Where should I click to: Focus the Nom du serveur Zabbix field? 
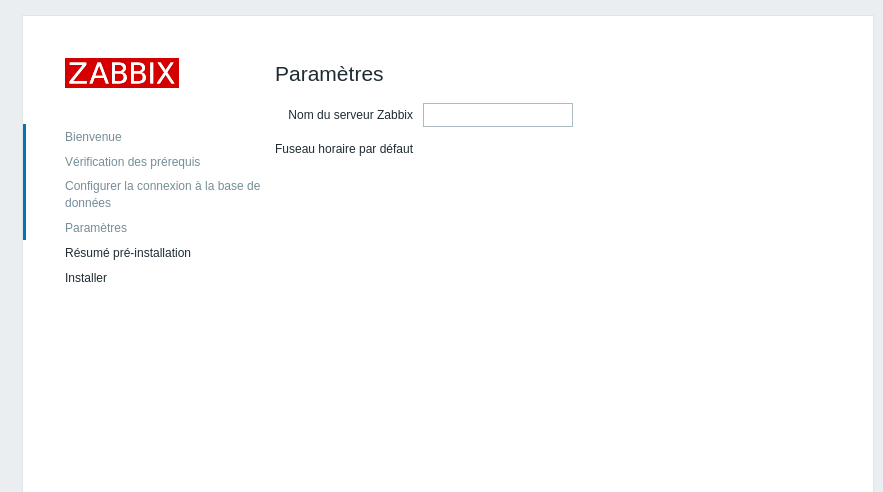pos(498,115)
